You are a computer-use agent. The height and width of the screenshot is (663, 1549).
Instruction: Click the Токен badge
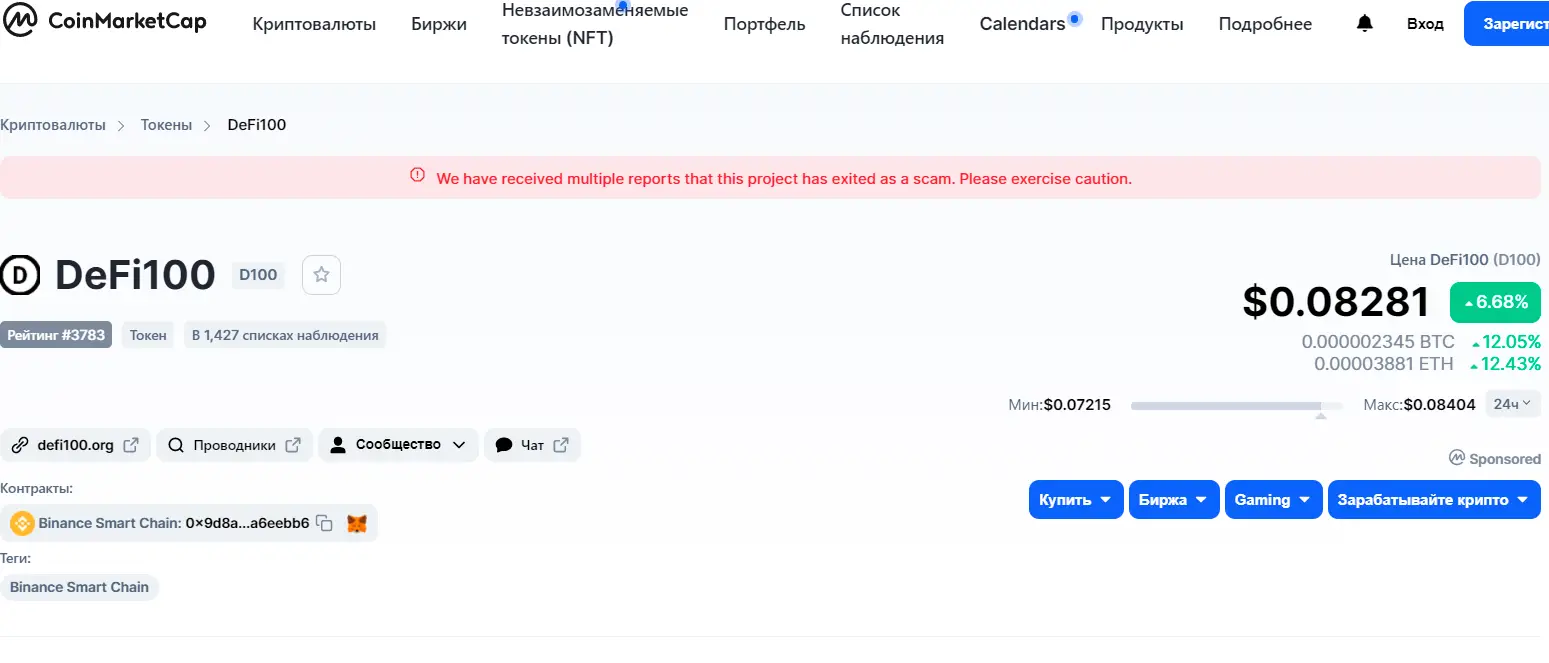pyautogui.click(x=148, y=335)
